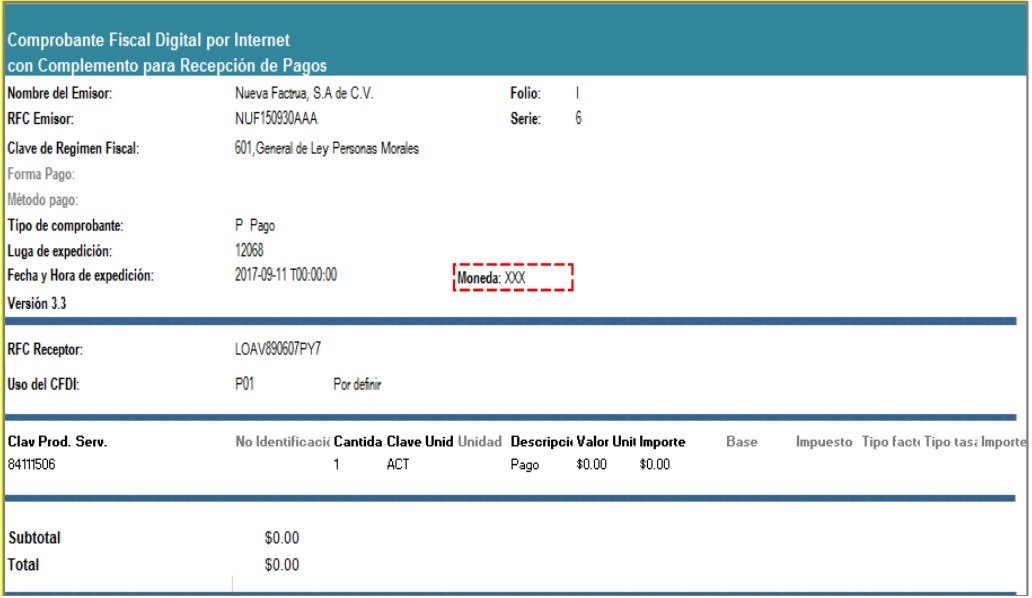Image resolution: width=1032 pixels, height=598 pixels.
Task: Select the Subtotal amount $0.00
Action: point(282,538)
